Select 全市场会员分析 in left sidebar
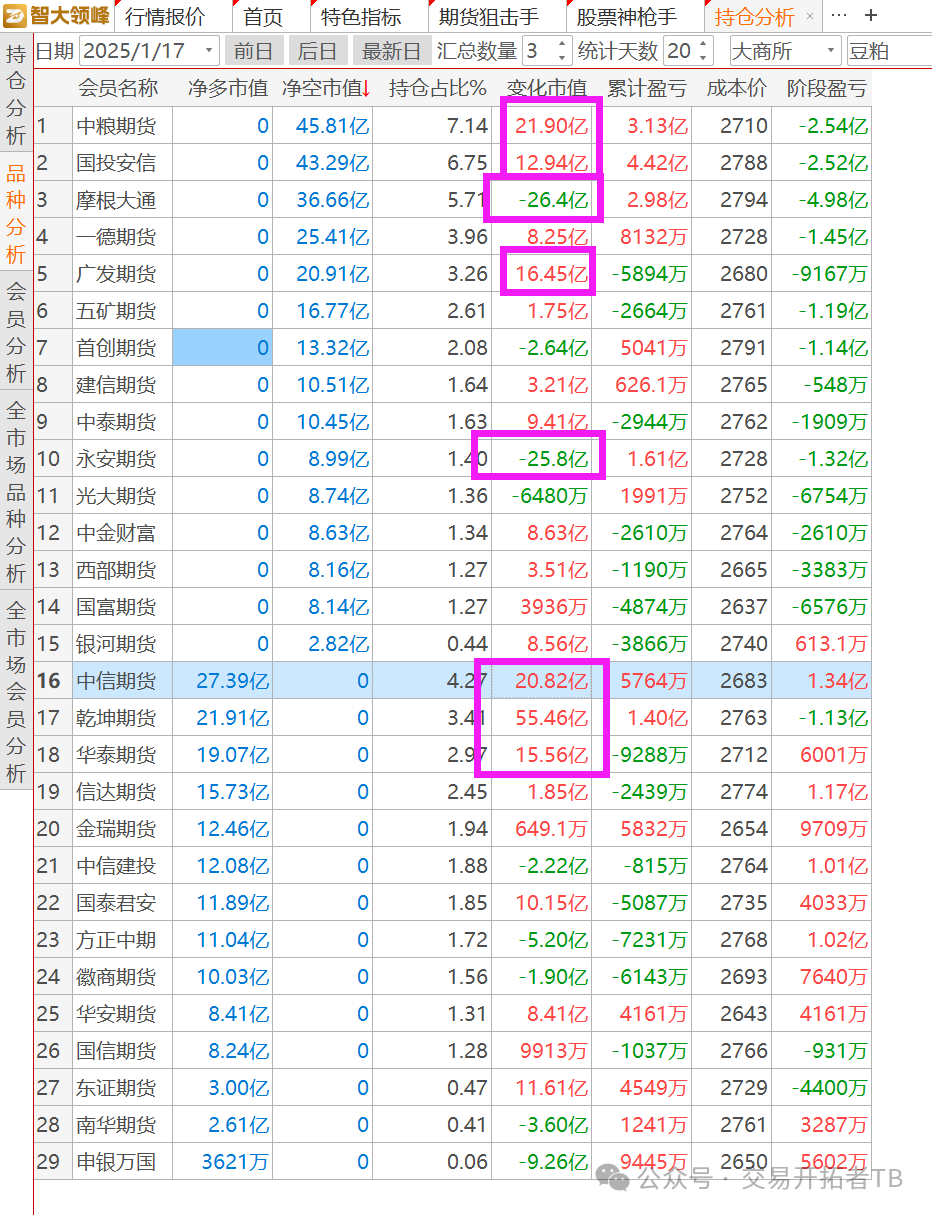Screen dimensions: 932x1215 coord(16,691)
